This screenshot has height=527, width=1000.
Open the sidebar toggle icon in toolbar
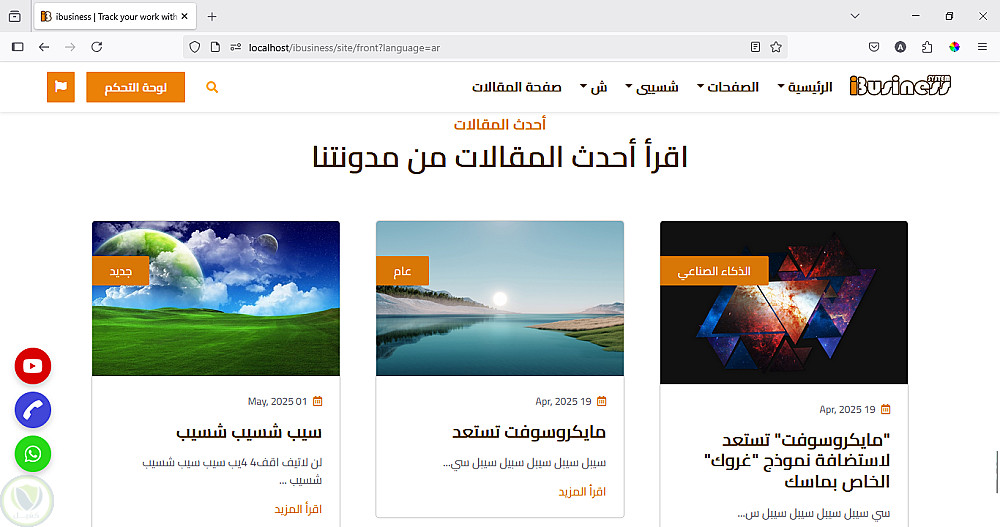pyautogui.click(x=18, y=47)
